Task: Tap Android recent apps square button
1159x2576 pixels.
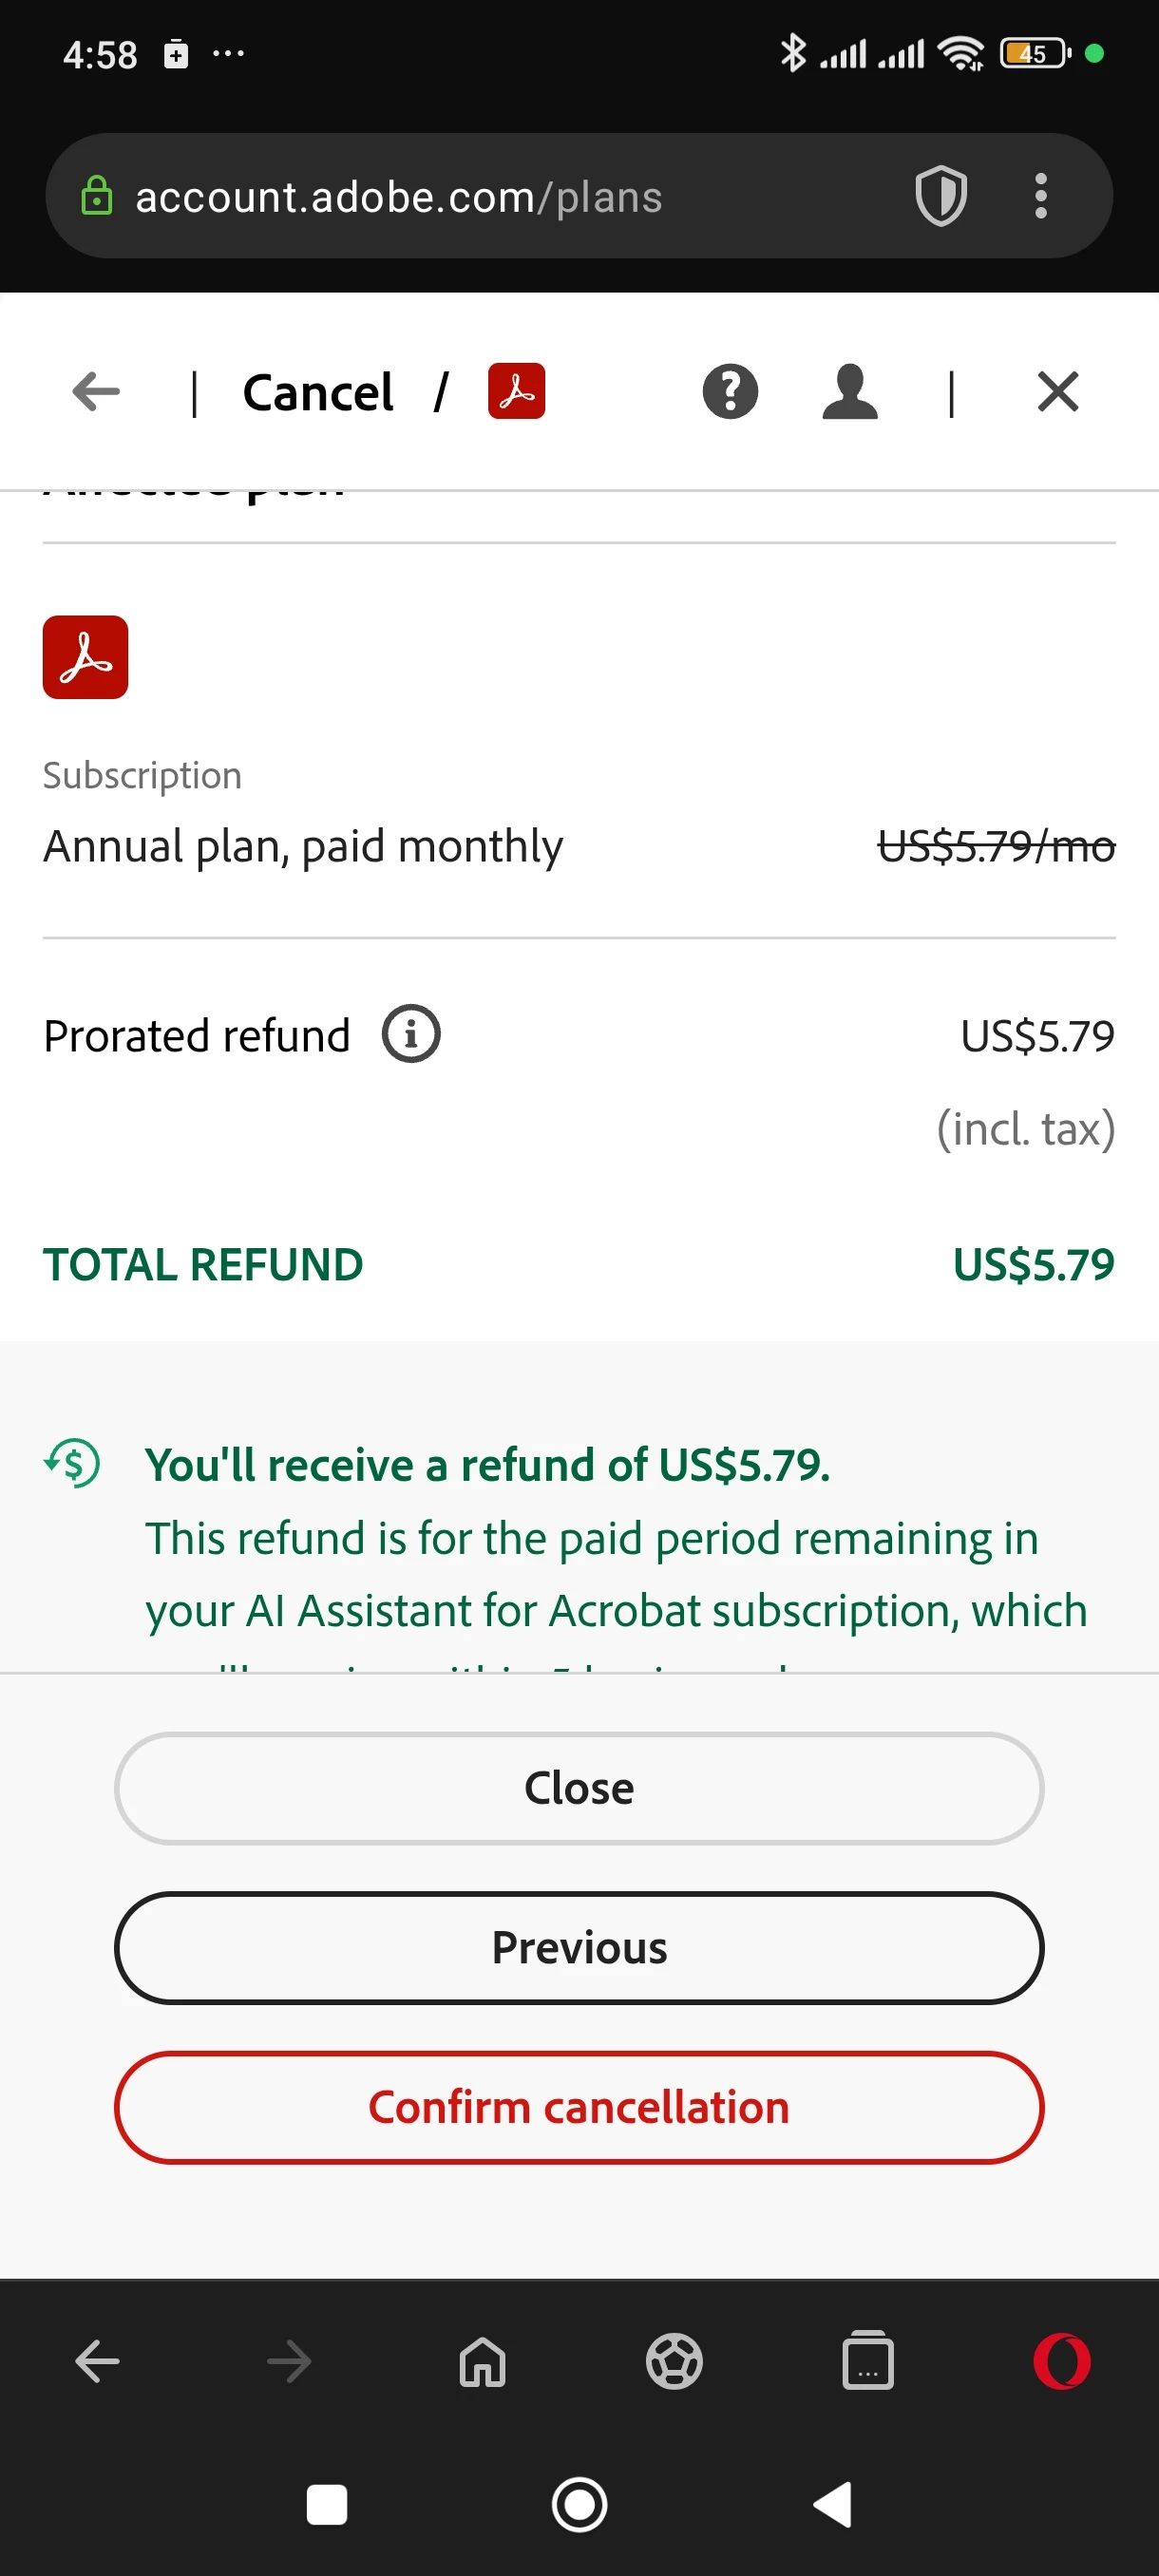Action: 327,2505
